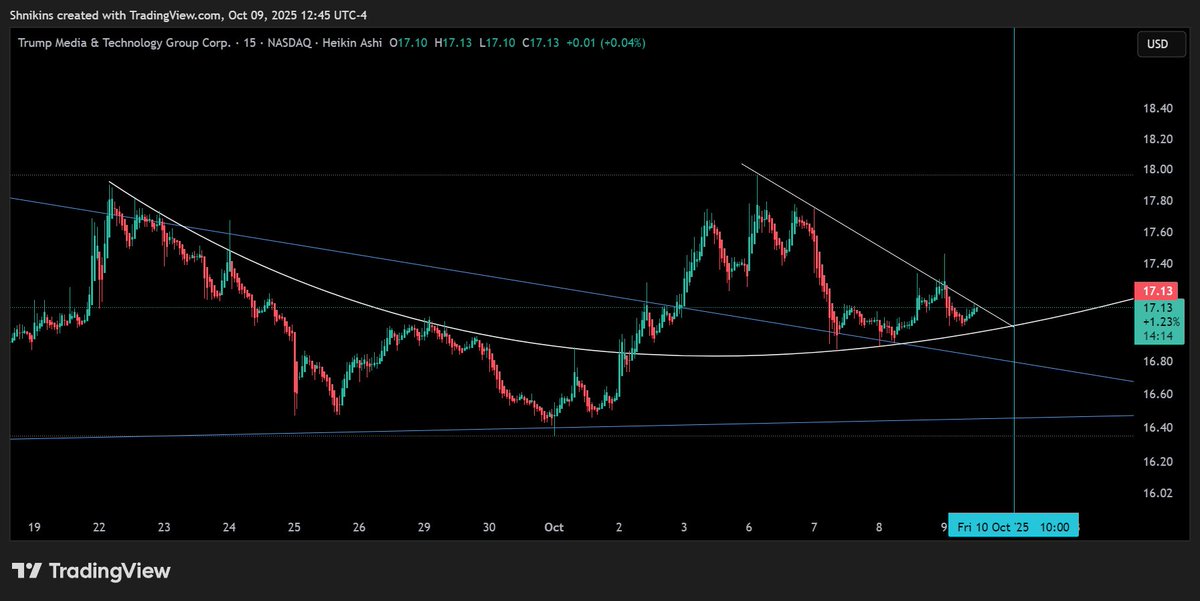Click the 7 date on time axis

pyautogui.click(x=814, y=526)
